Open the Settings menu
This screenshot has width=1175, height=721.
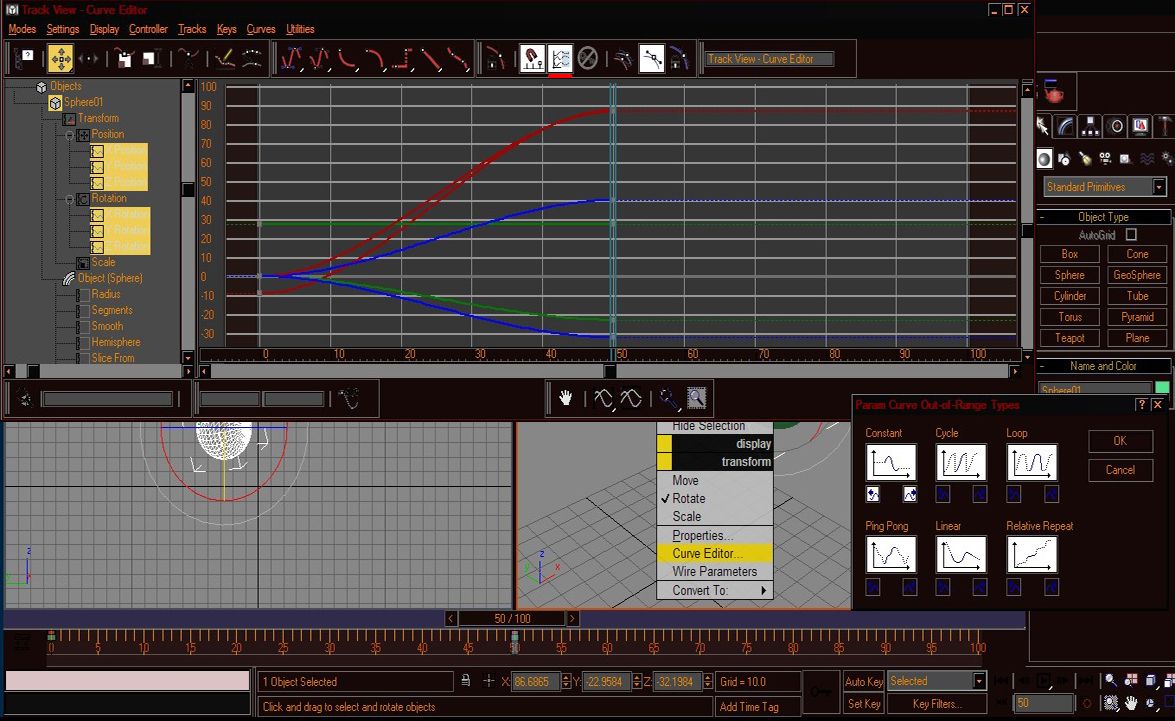click(62, 28)
